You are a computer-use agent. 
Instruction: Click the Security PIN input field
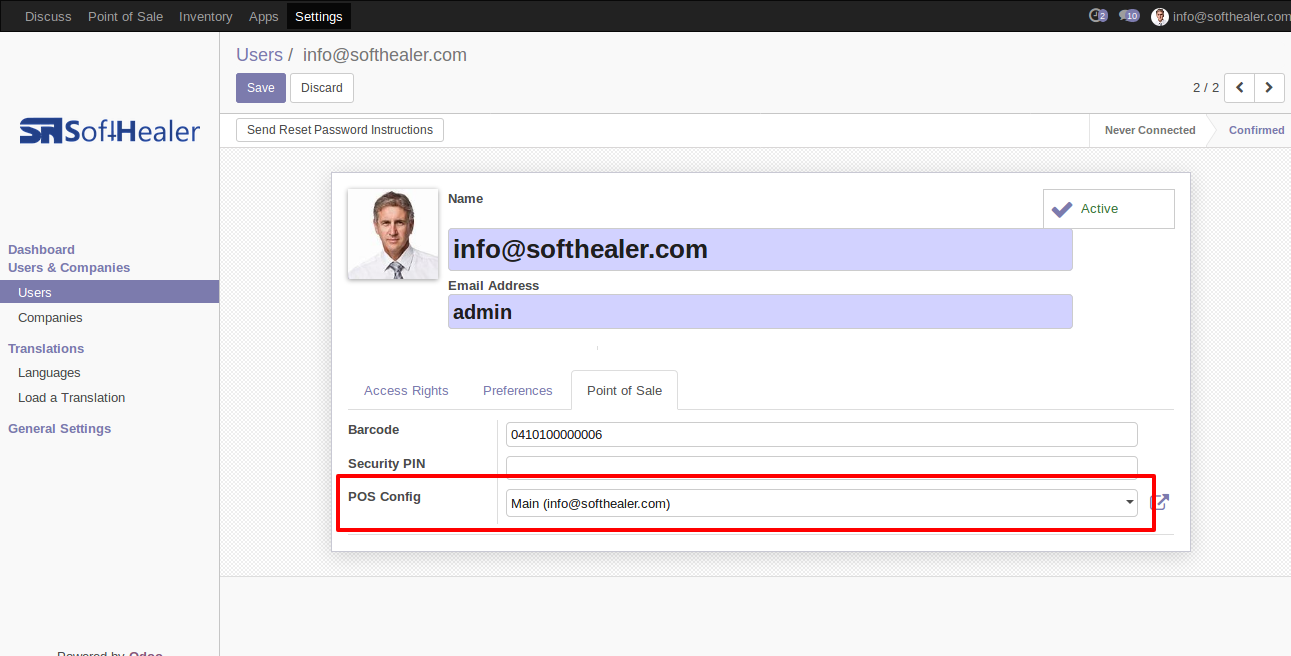(x=821, y=466)
